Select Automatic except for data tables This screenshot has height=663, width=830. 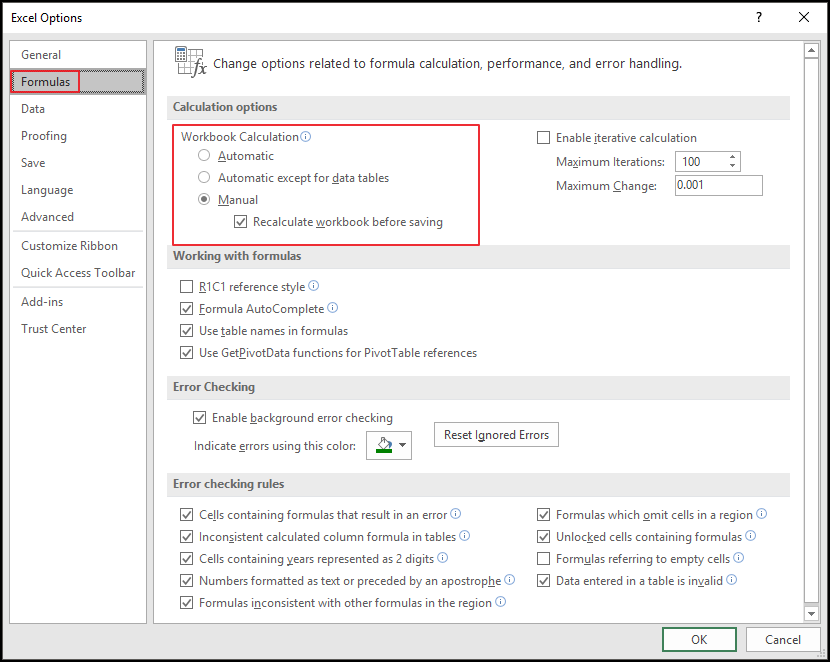(x=204, y=177)
